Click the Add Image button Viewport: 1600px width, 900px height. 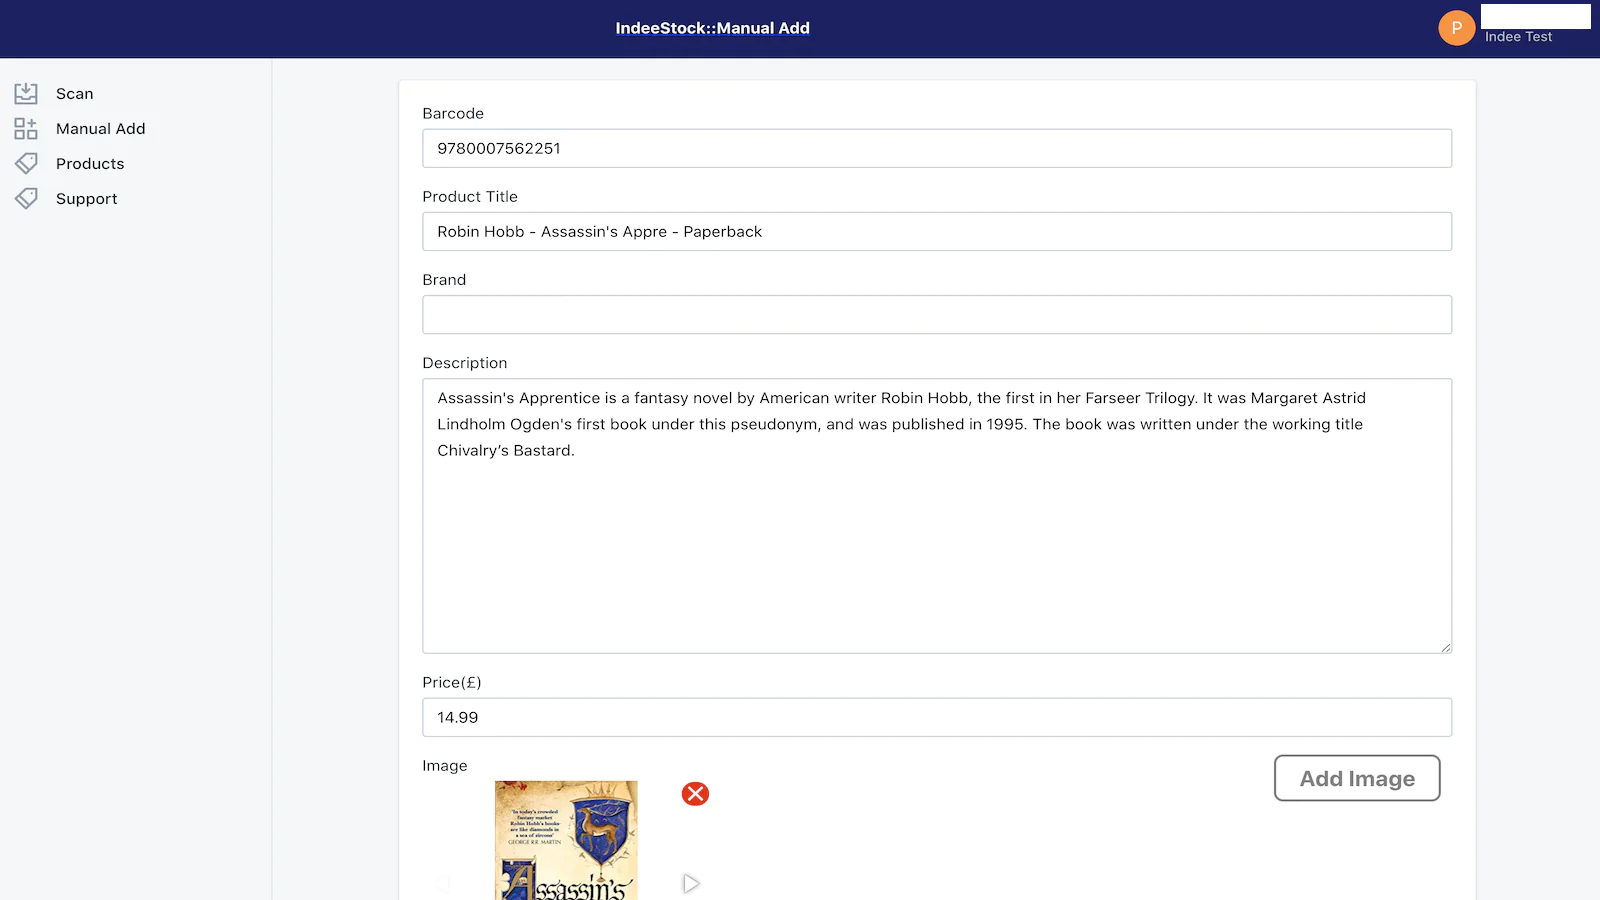tap(1357, 778)
